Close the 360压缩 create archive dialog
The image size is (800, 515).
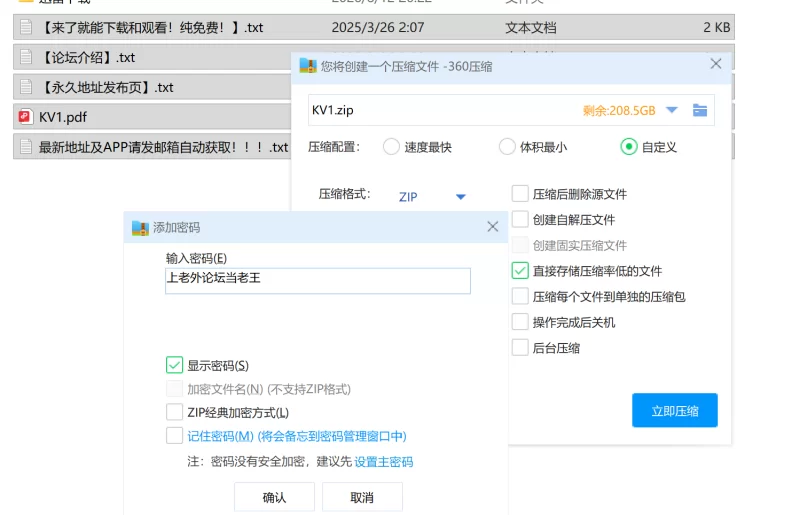[x=716, y=64]
